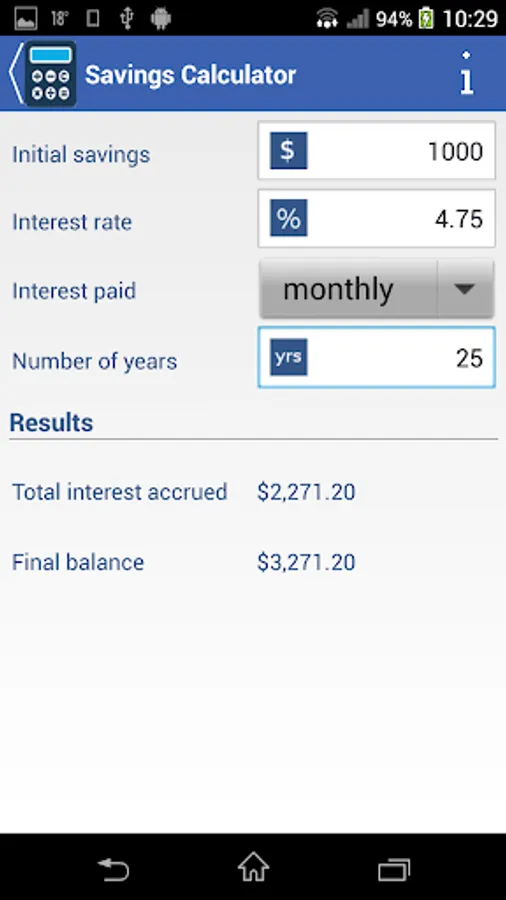This screenshot has width=506, height=900.
Task: Edit the Interest rate value 4.75
Action: 376,219
